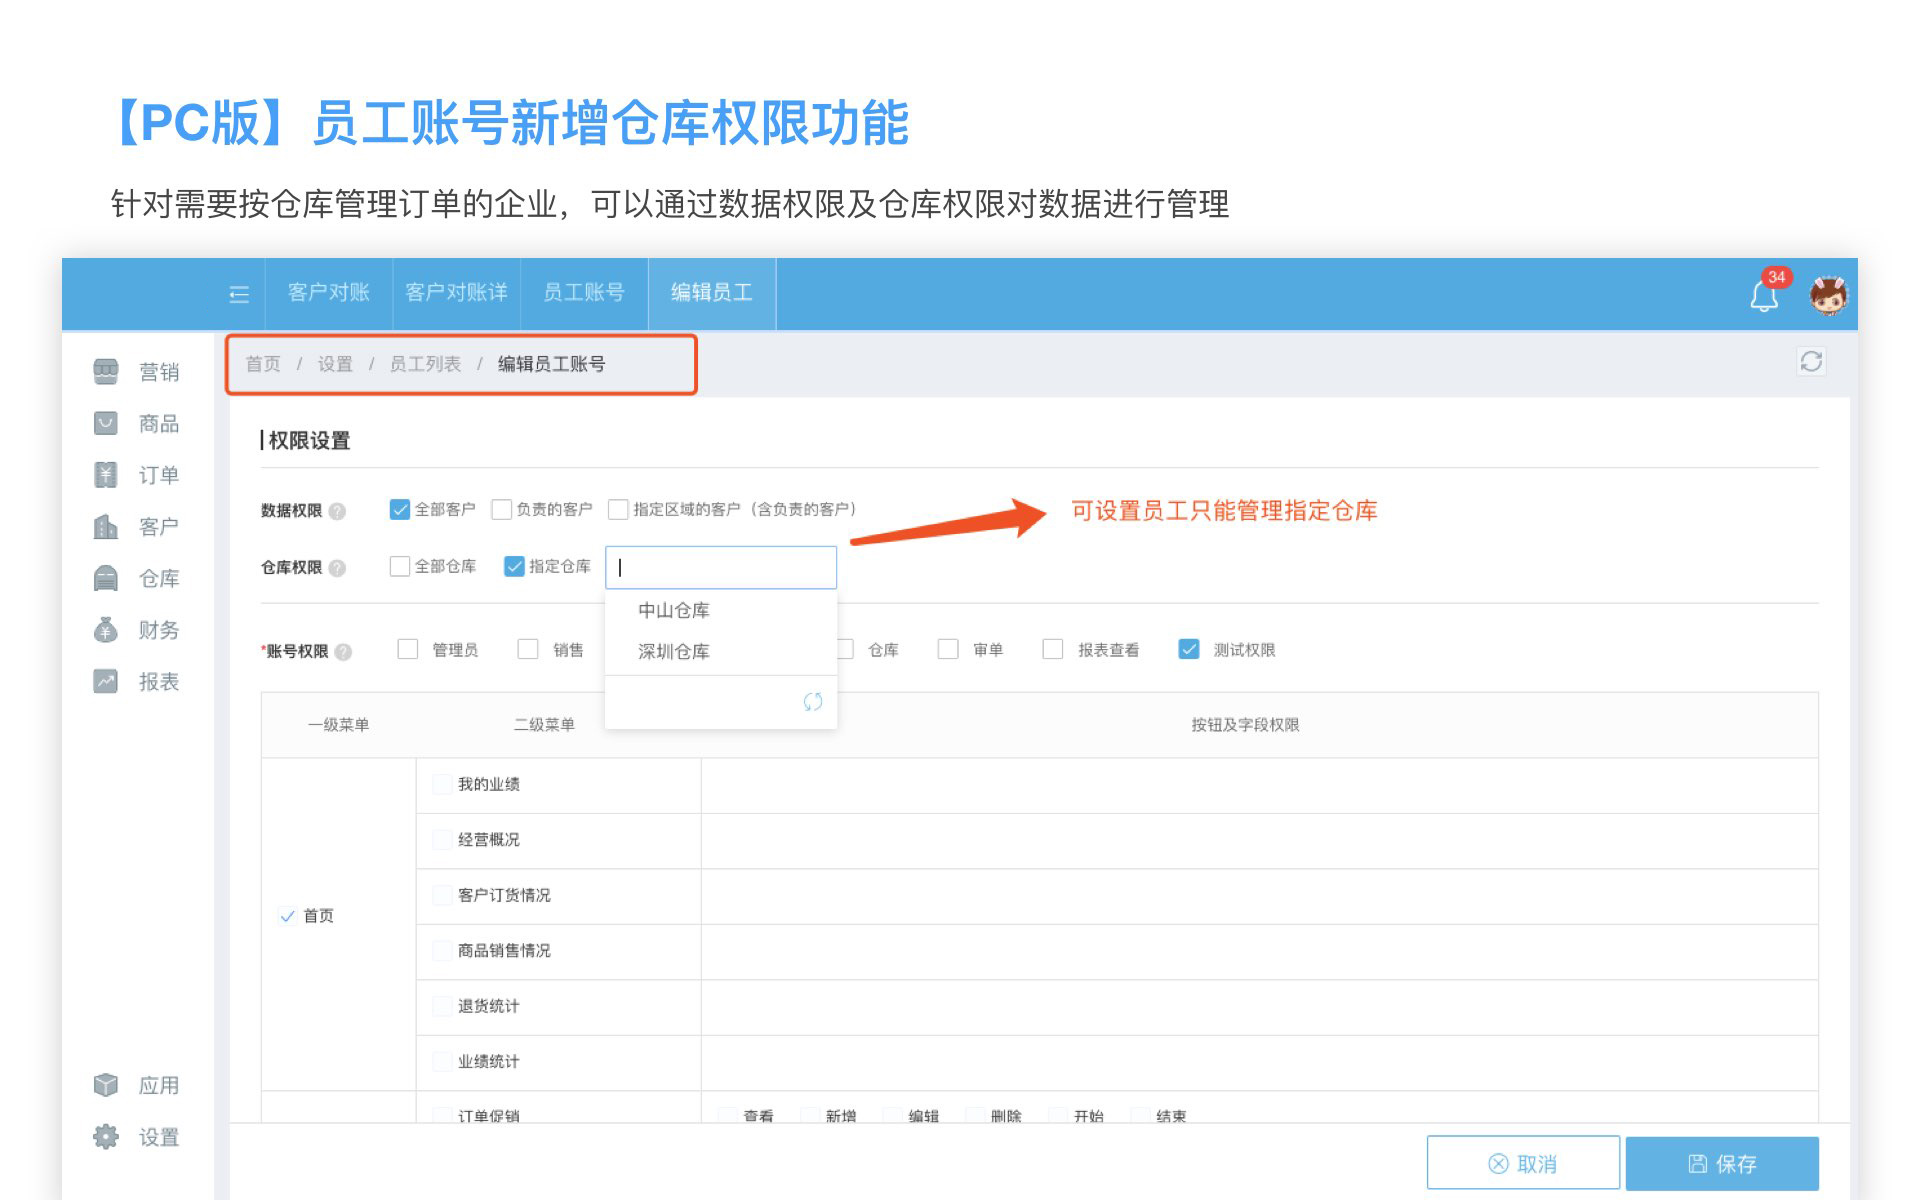Choose 深圳仓库 in the warehouse dropdown
This screenshot has height=1200, width=1920.
[674, 652]
